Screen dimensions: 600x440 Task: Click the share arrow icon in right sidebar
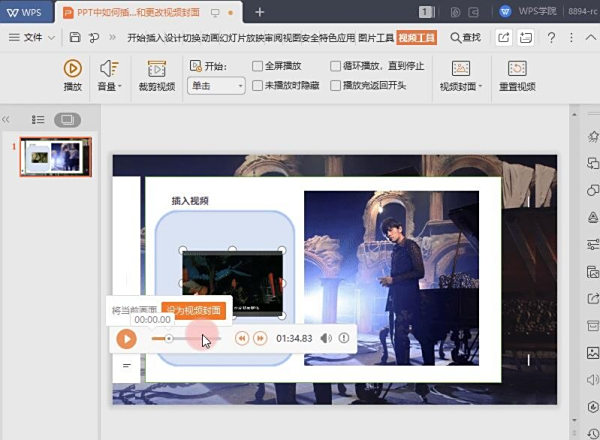click(593, 298)
